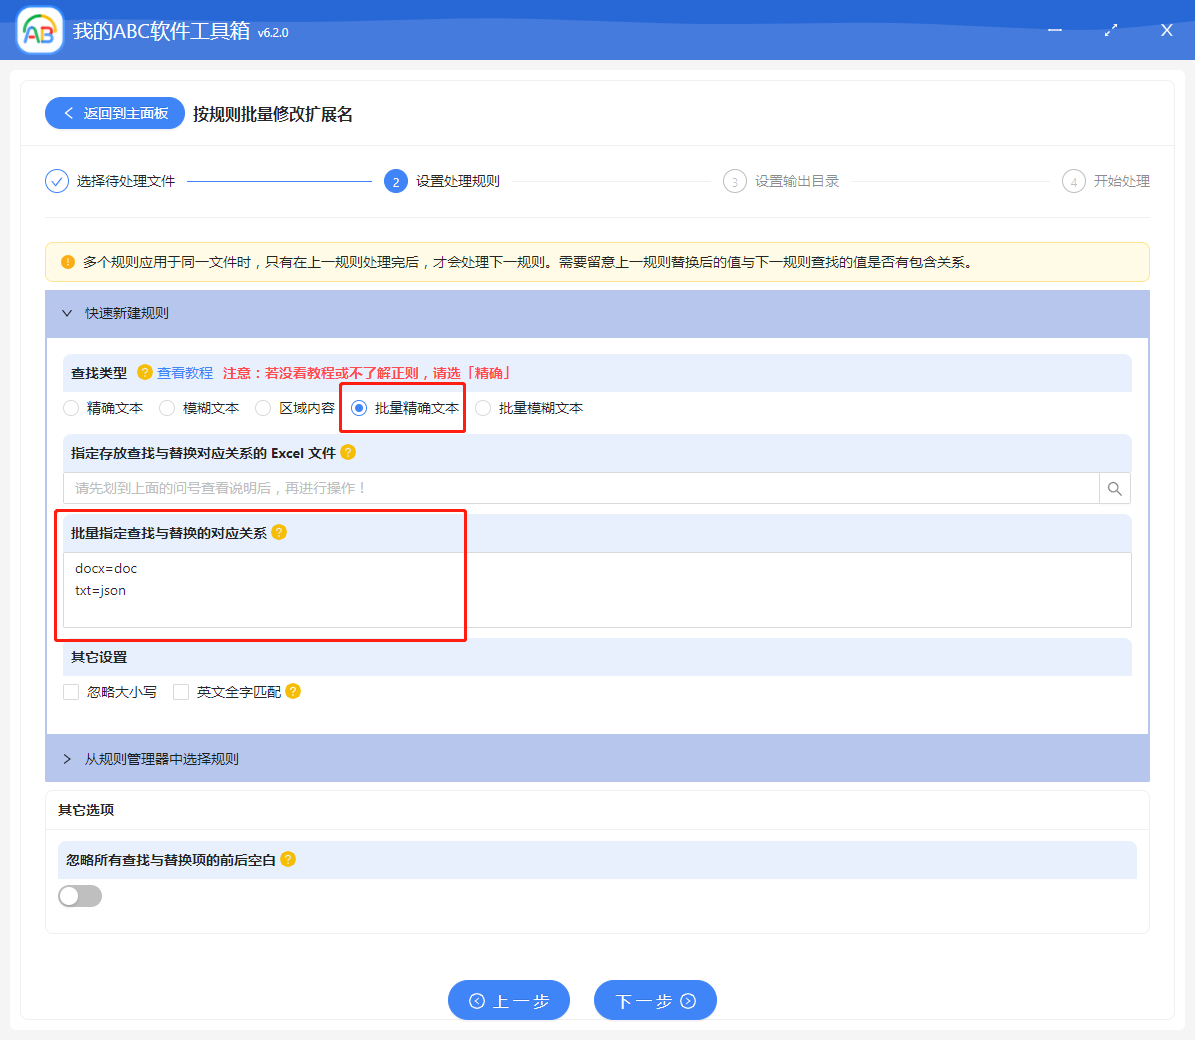Click the 开始处理 step indicator
Screen dimensions: 1195x1040
tap(1074, 181)
